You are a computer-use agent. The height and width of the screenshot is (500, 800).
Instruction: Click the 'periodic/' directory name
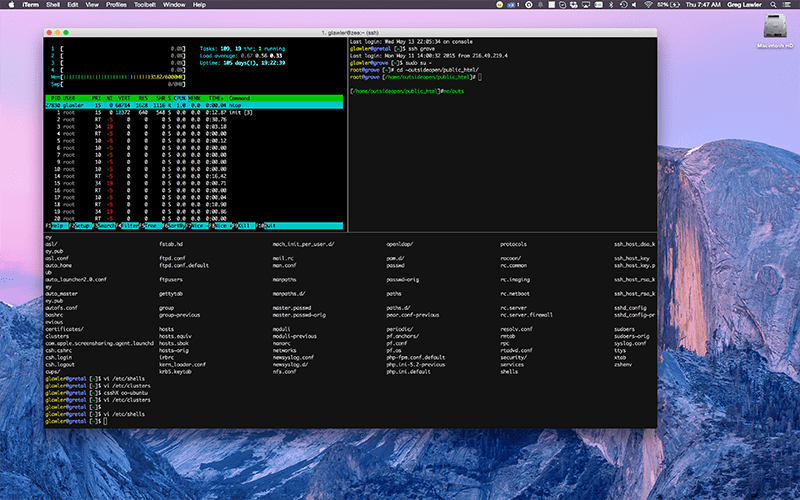point(399,329)
